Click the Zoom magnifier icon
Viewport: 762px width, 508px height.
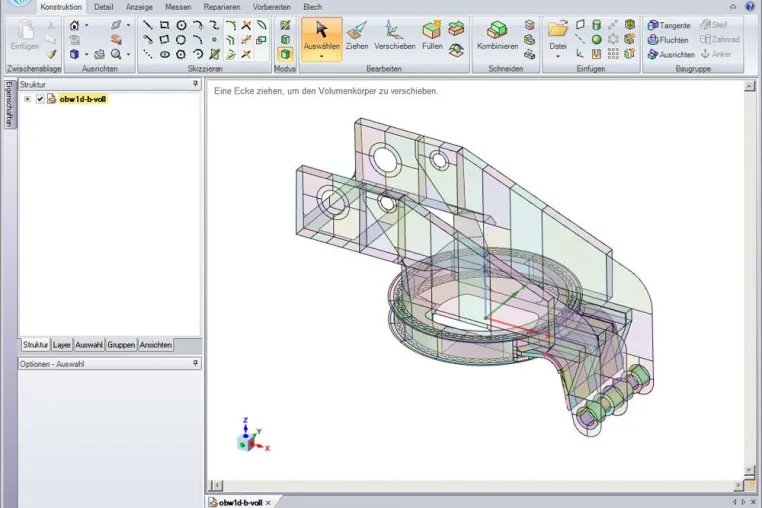(x=116, y=54)
